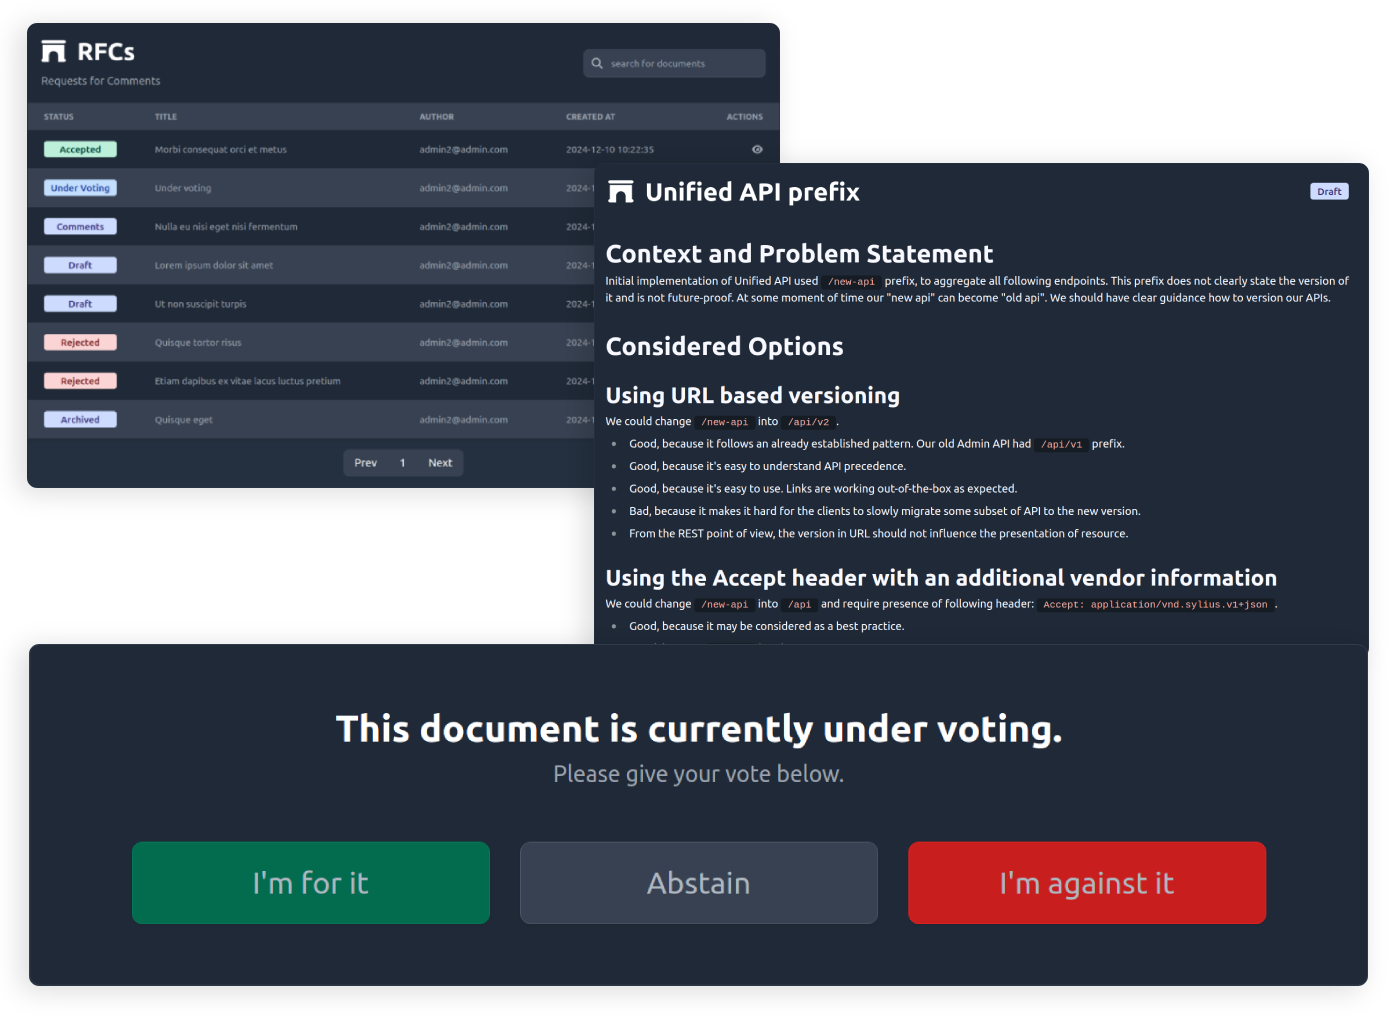1400x1018 pixels.
Task: Sort the table by the STATUS column header
Action: (58, 116)
